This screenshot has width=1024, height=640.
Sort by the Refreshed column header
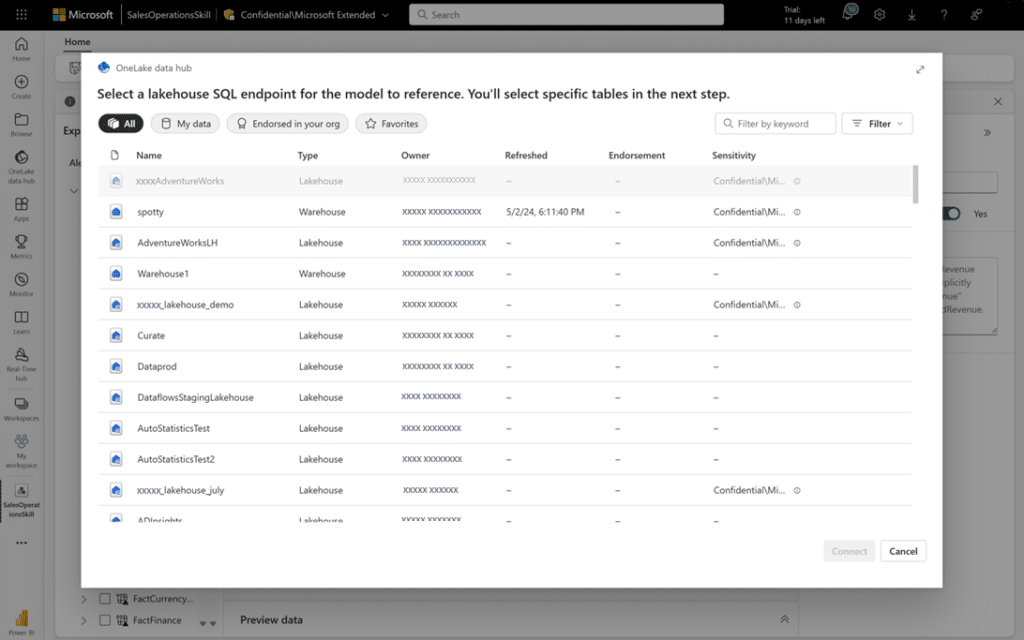526,155
